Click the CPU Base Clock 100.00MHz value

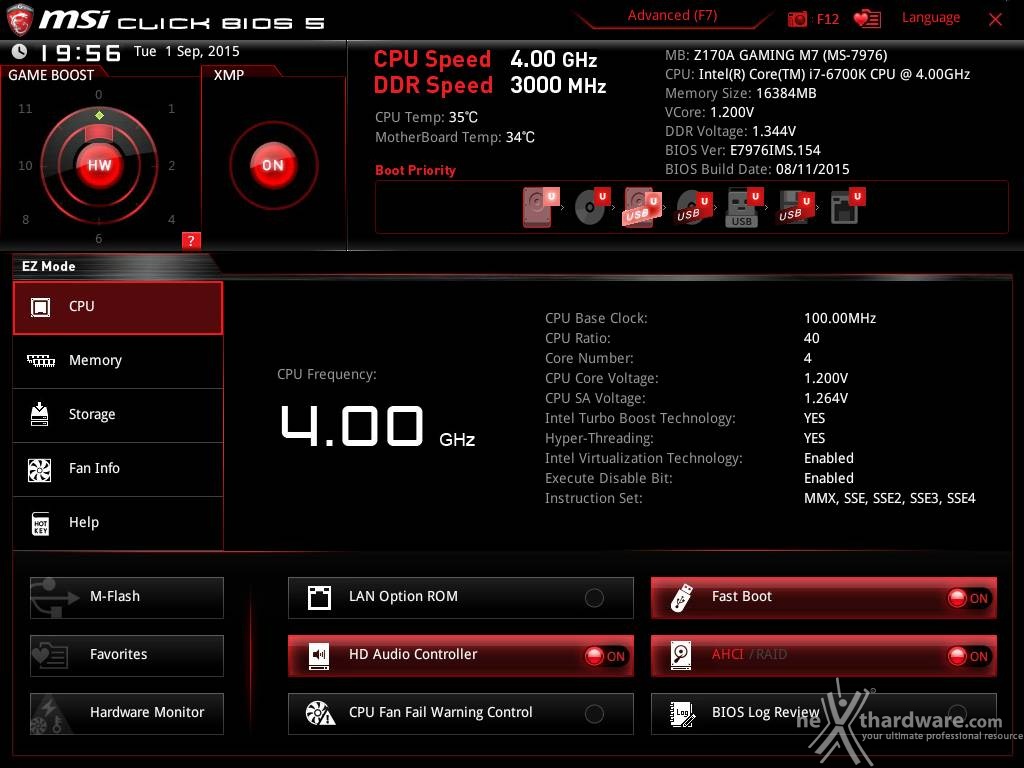point(840,318)
